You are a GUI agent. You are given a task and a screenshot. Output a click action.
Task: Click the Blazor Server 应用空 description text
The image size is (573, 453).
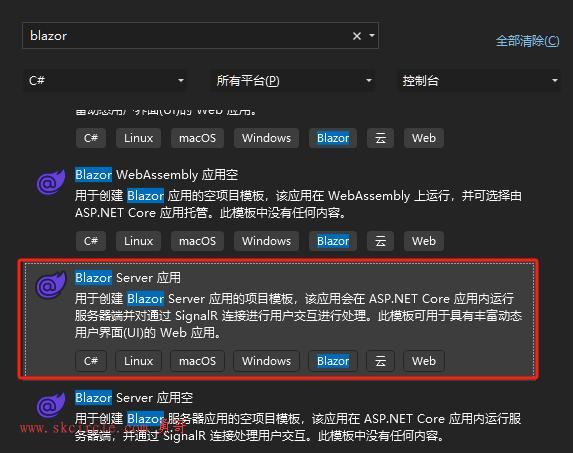(298, 427)
